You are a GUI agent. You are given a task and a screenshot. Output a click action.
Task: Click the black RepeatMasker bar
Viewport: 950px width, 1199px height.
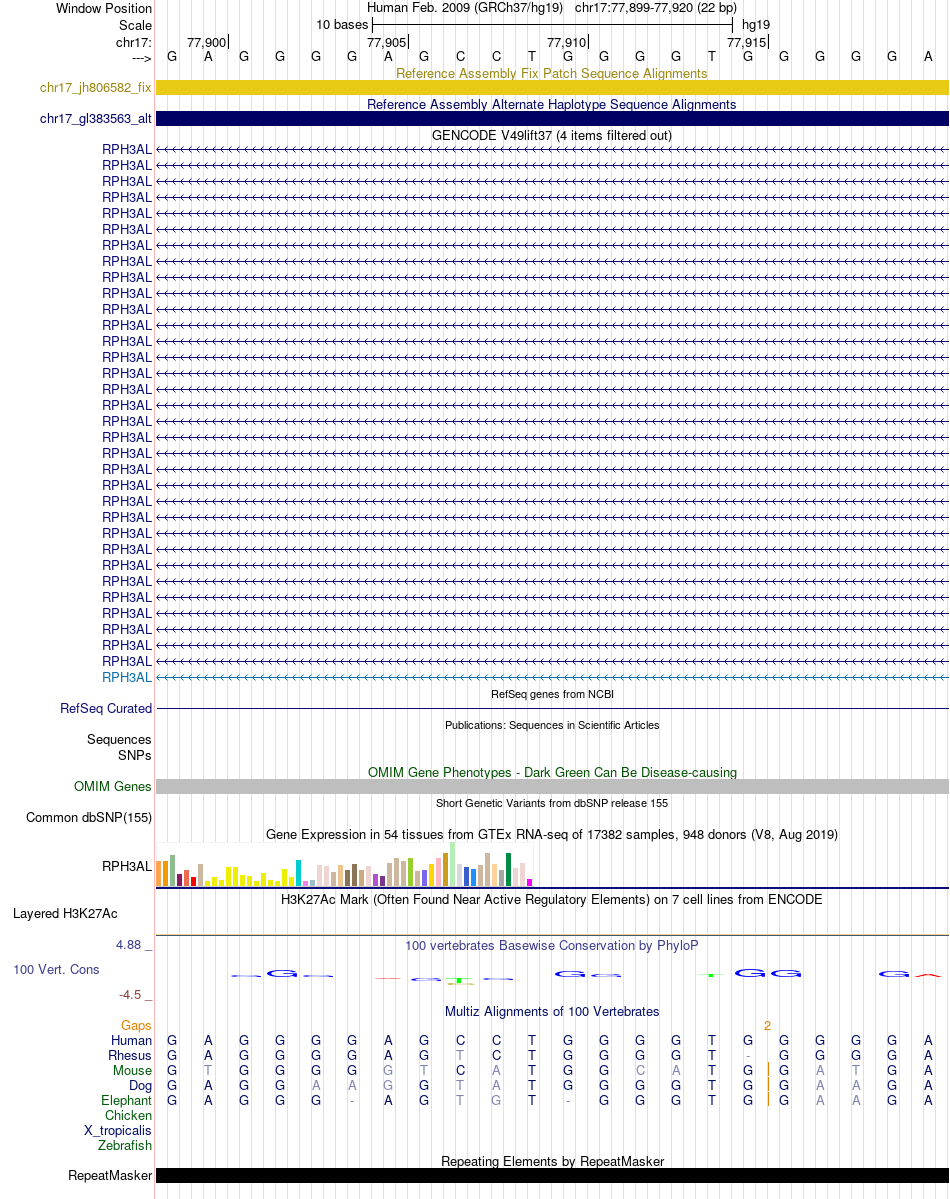[552, 1175]
